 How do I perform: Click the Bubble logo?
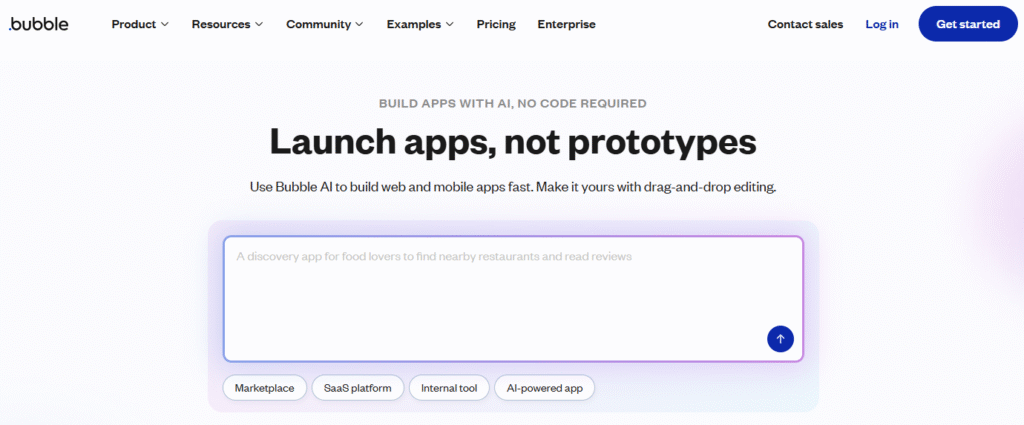[x=39, y=24]
